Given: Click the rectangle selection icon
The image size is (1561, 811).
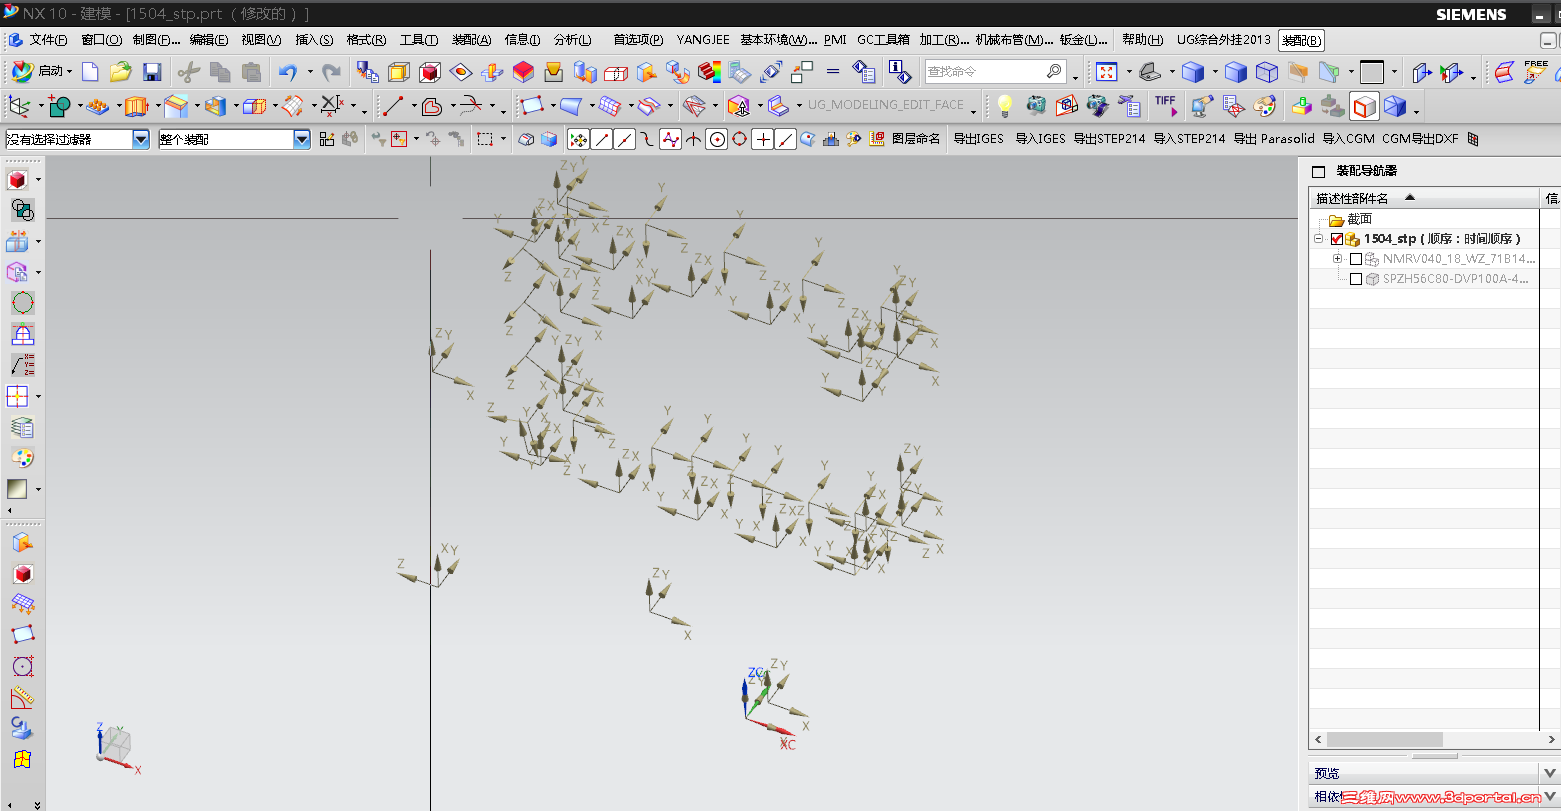Looking at the screenshot, I should 485,139.
